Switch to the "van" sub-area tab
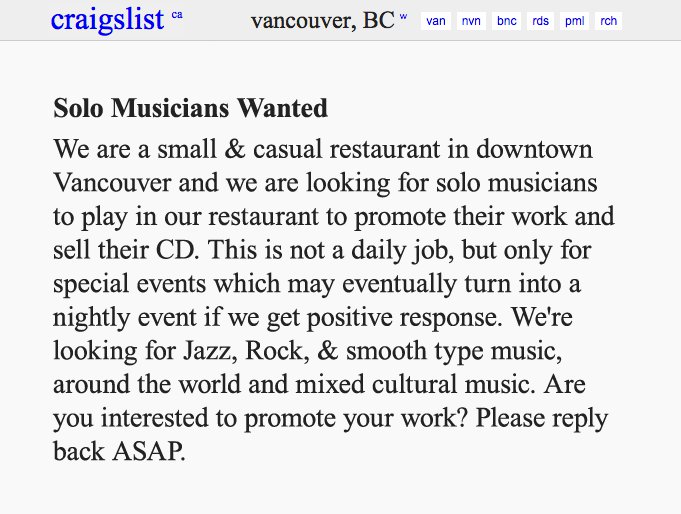Viewport: 681px width, 514px height. click(x=436, y=21)
